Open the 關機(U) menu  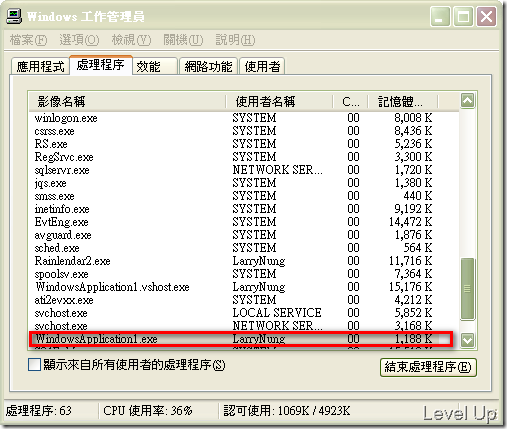[x=183, y=40]
